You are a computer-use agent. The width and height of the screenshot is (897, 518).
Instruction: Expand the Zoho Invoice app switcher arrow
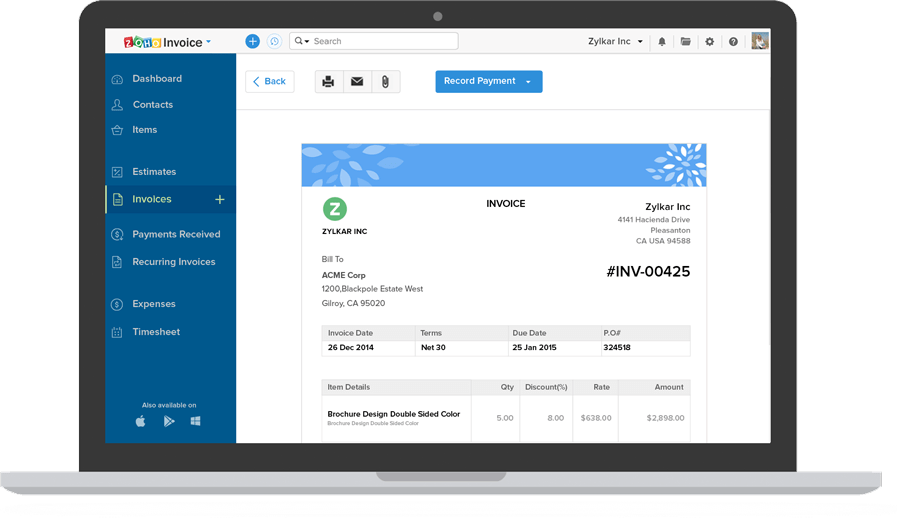(x=208, y=42)
